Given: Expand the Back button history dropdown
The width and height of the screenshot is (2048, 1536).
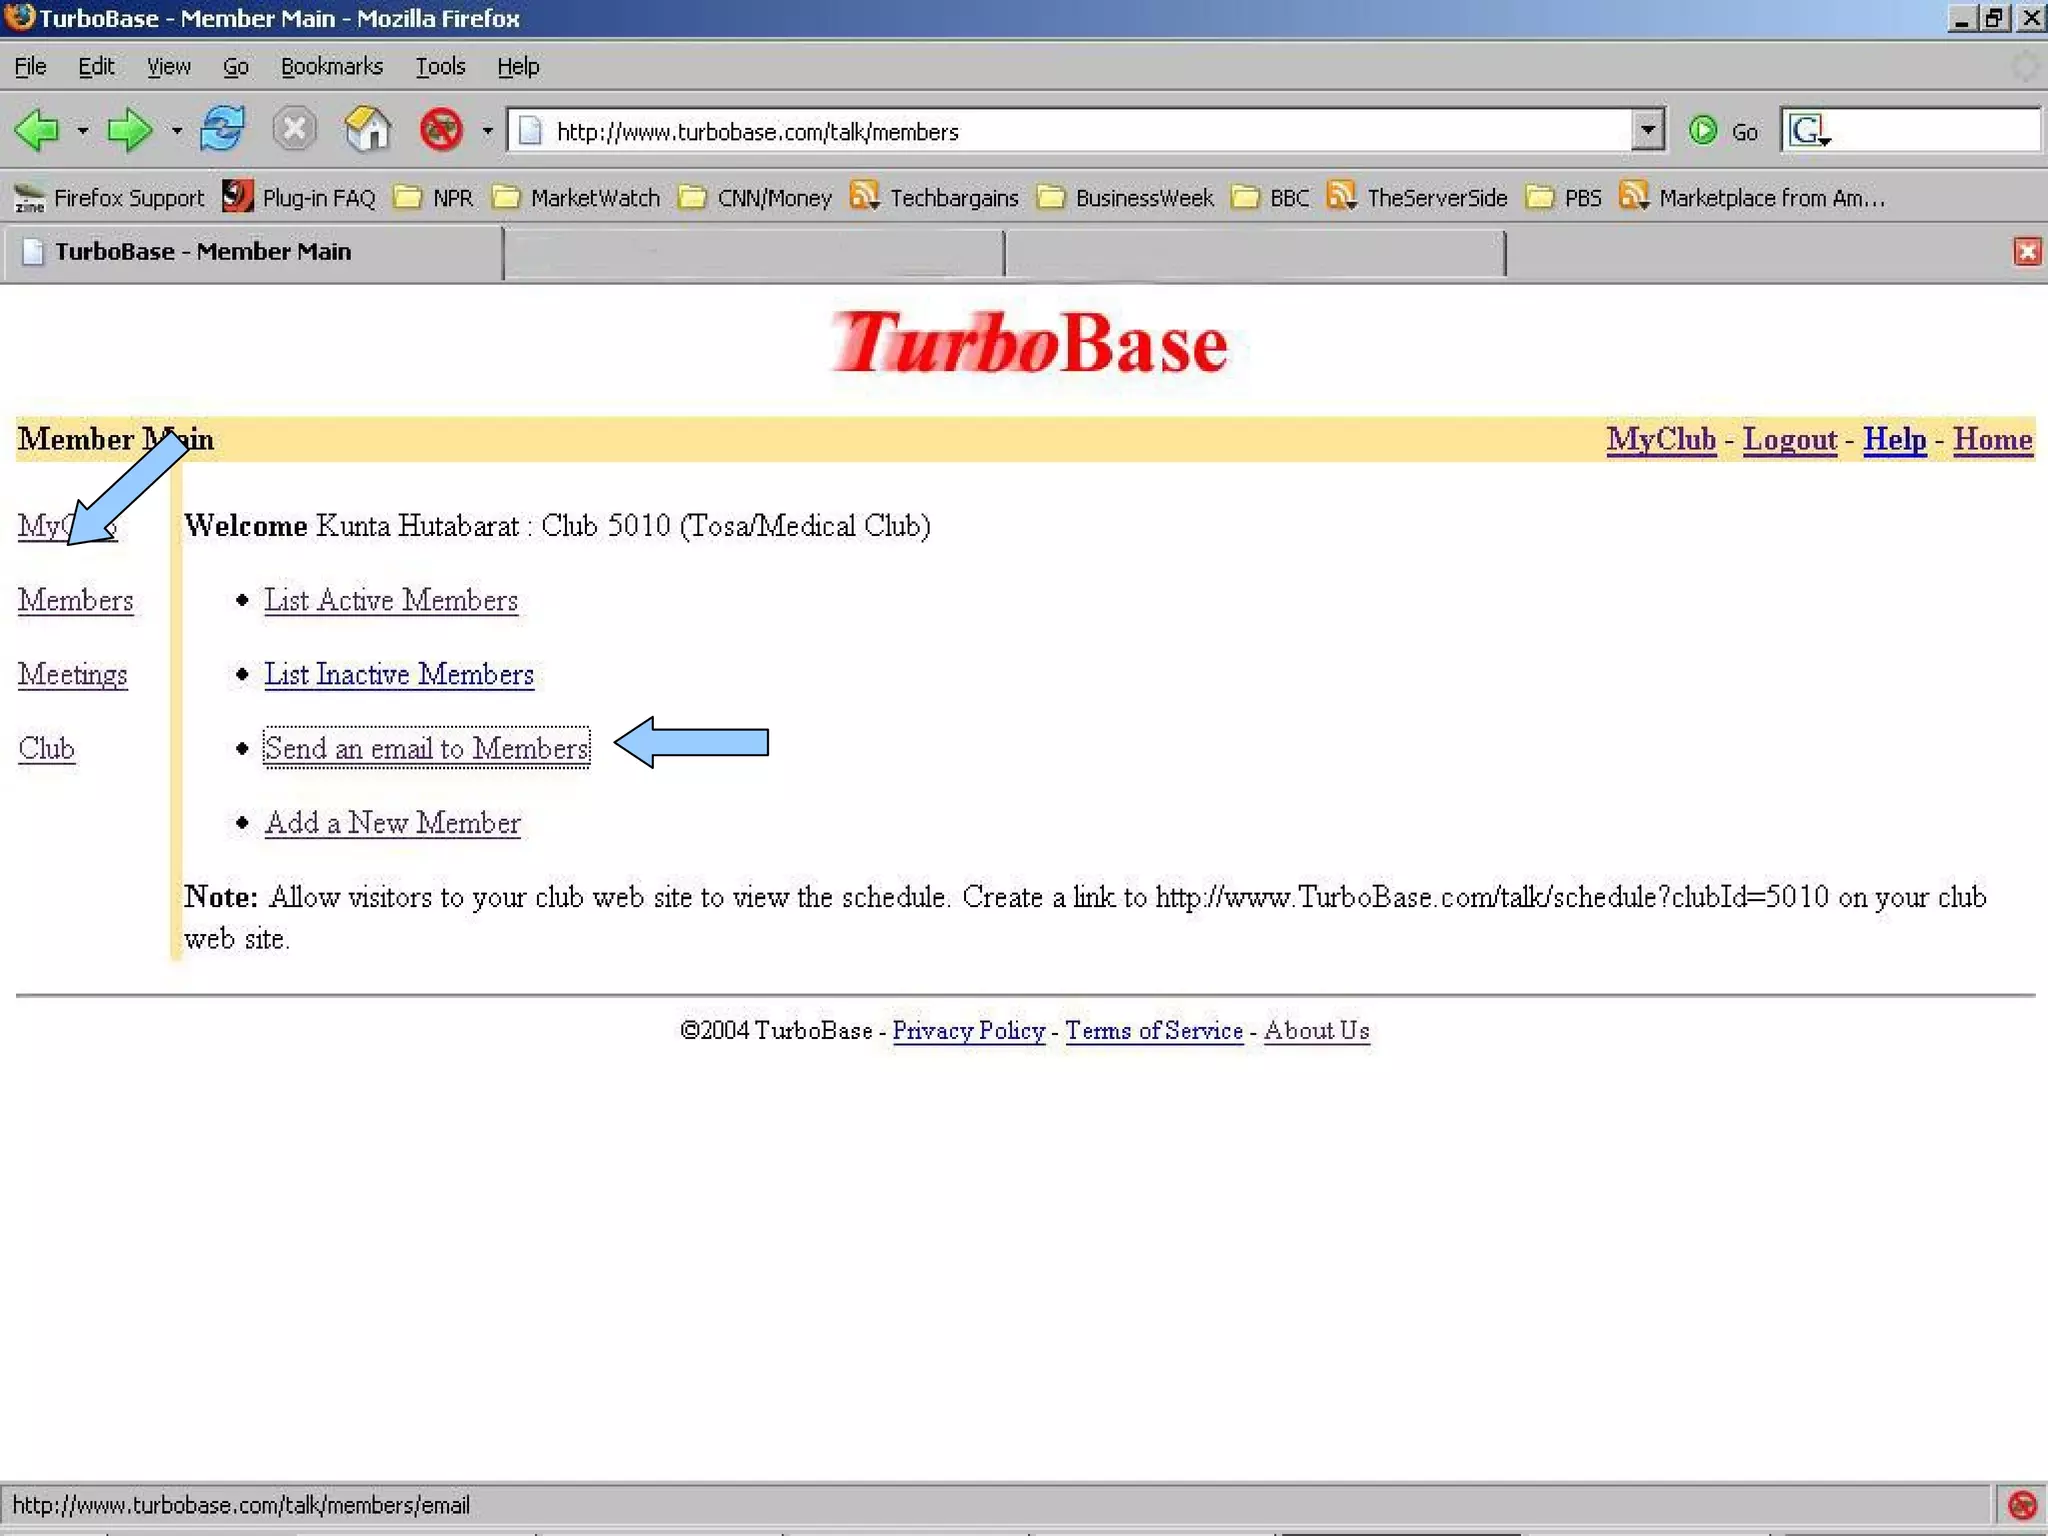Looking at the screenshot, I should 83,131.
